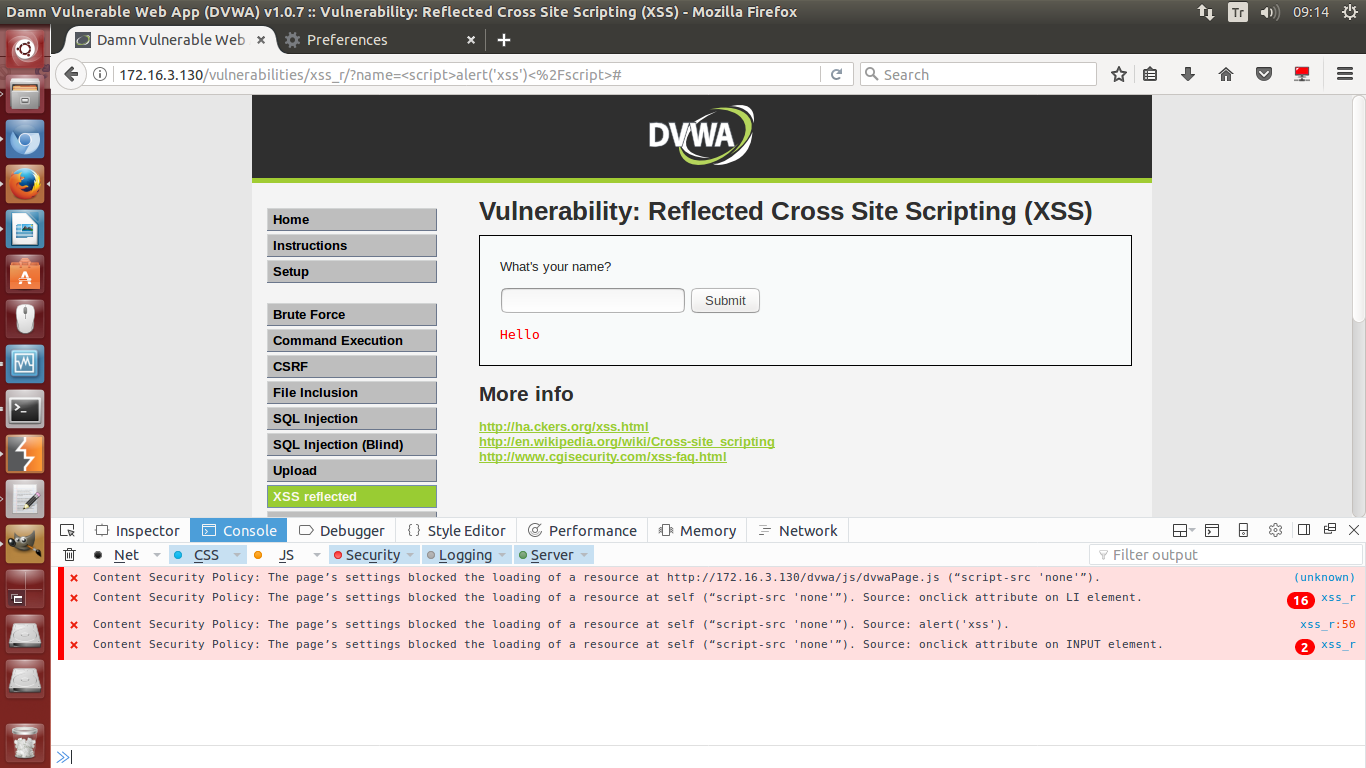Switch to the Performance devtools tab

click(x=582, y=530)
